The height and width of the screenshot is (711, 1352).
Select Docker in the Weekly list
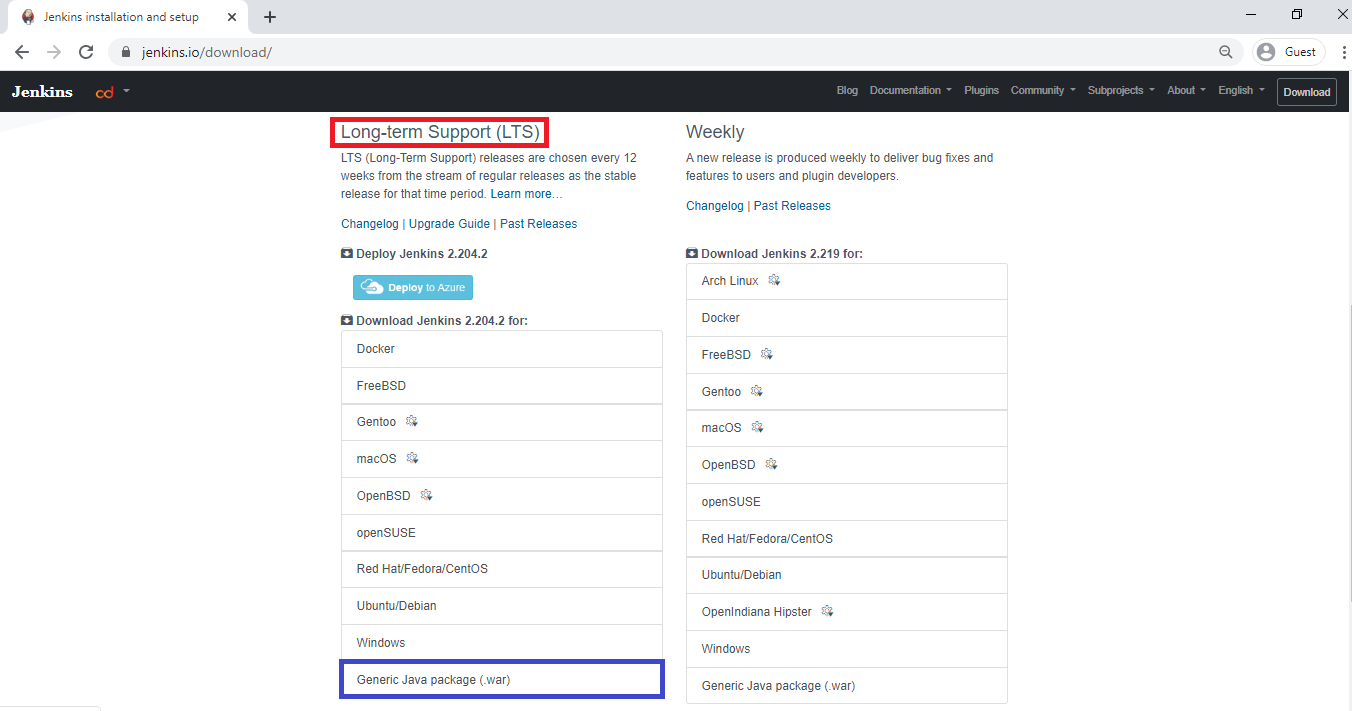coord(847,318)
